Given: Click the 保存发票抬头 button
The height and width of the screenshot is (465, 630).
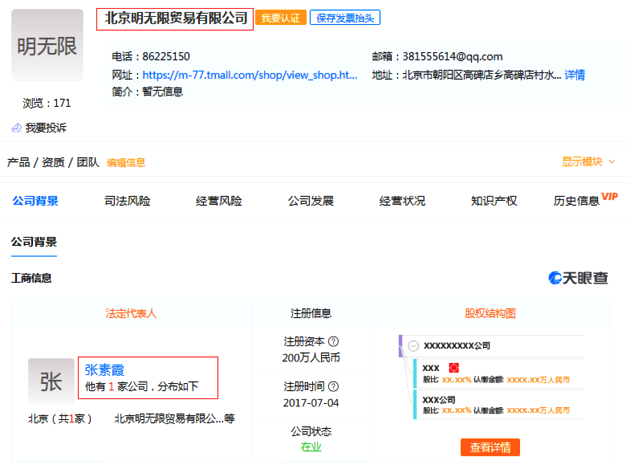Looking at the screenshot, I should [x=345, y=18].
